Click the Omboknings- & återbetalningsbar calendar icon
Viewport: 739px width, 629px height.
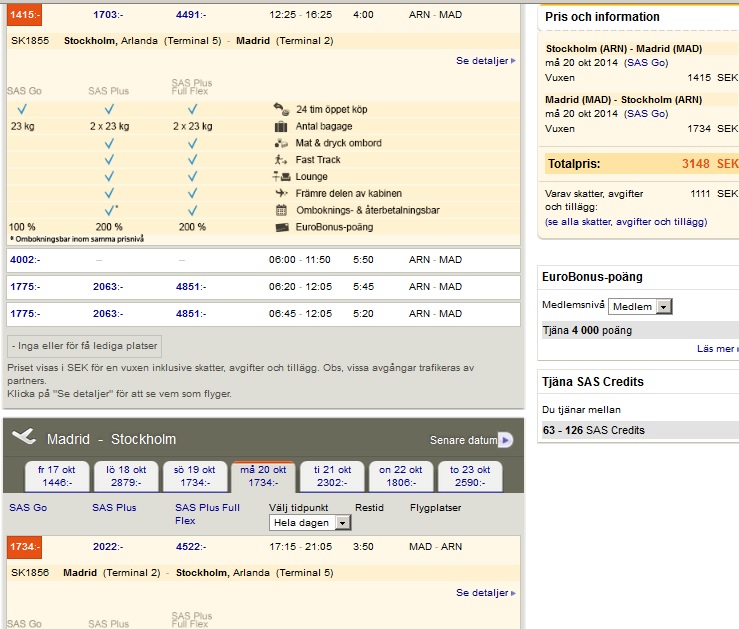pyautogui.click(x=280, y=210)
